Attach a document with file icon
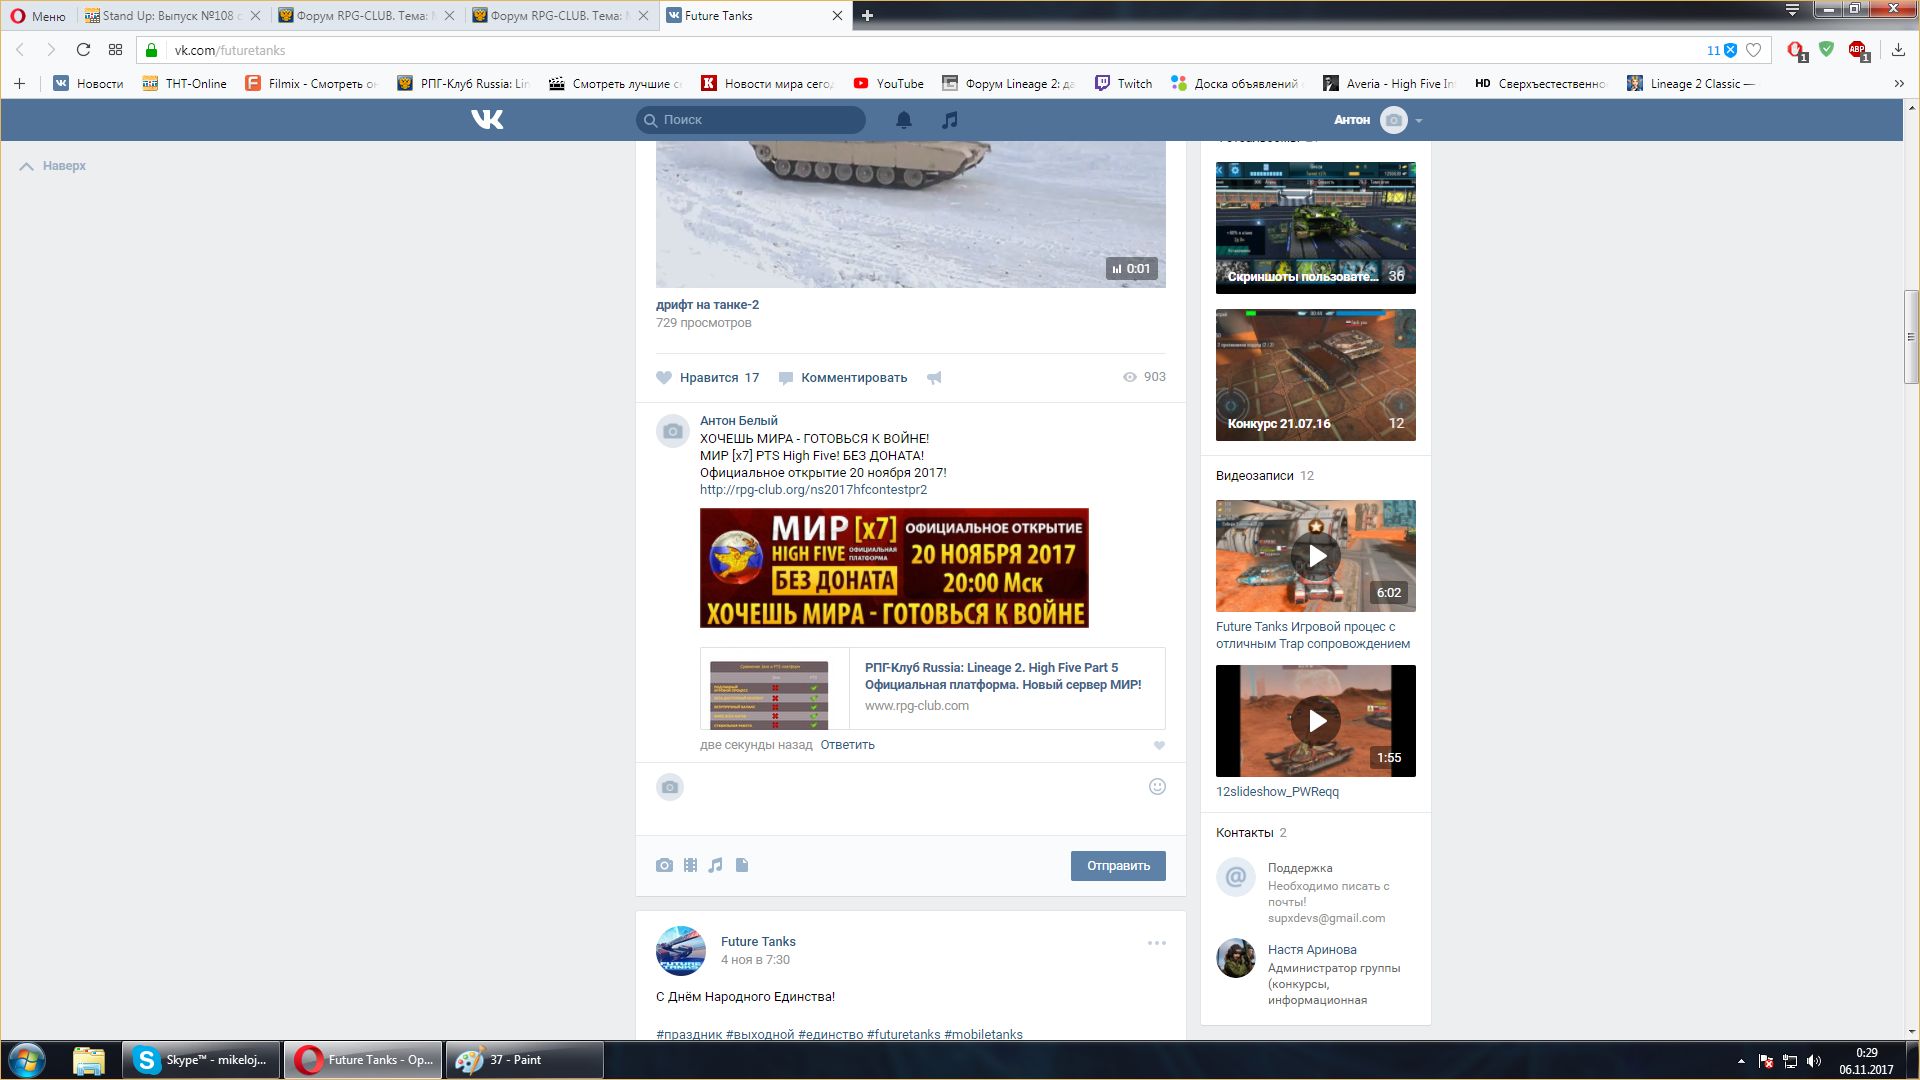This screenshot has width=1920, height=1080. 742,865
